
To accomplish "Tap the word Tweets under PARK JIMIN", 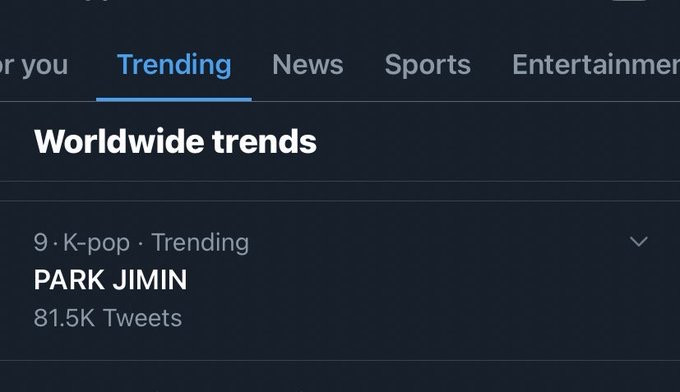I will 142,318.
